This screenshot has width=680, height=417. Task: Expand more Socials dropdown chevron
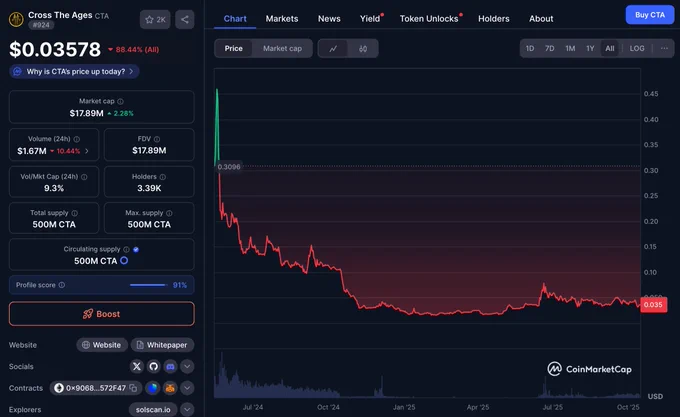click(x=187, y=367)
